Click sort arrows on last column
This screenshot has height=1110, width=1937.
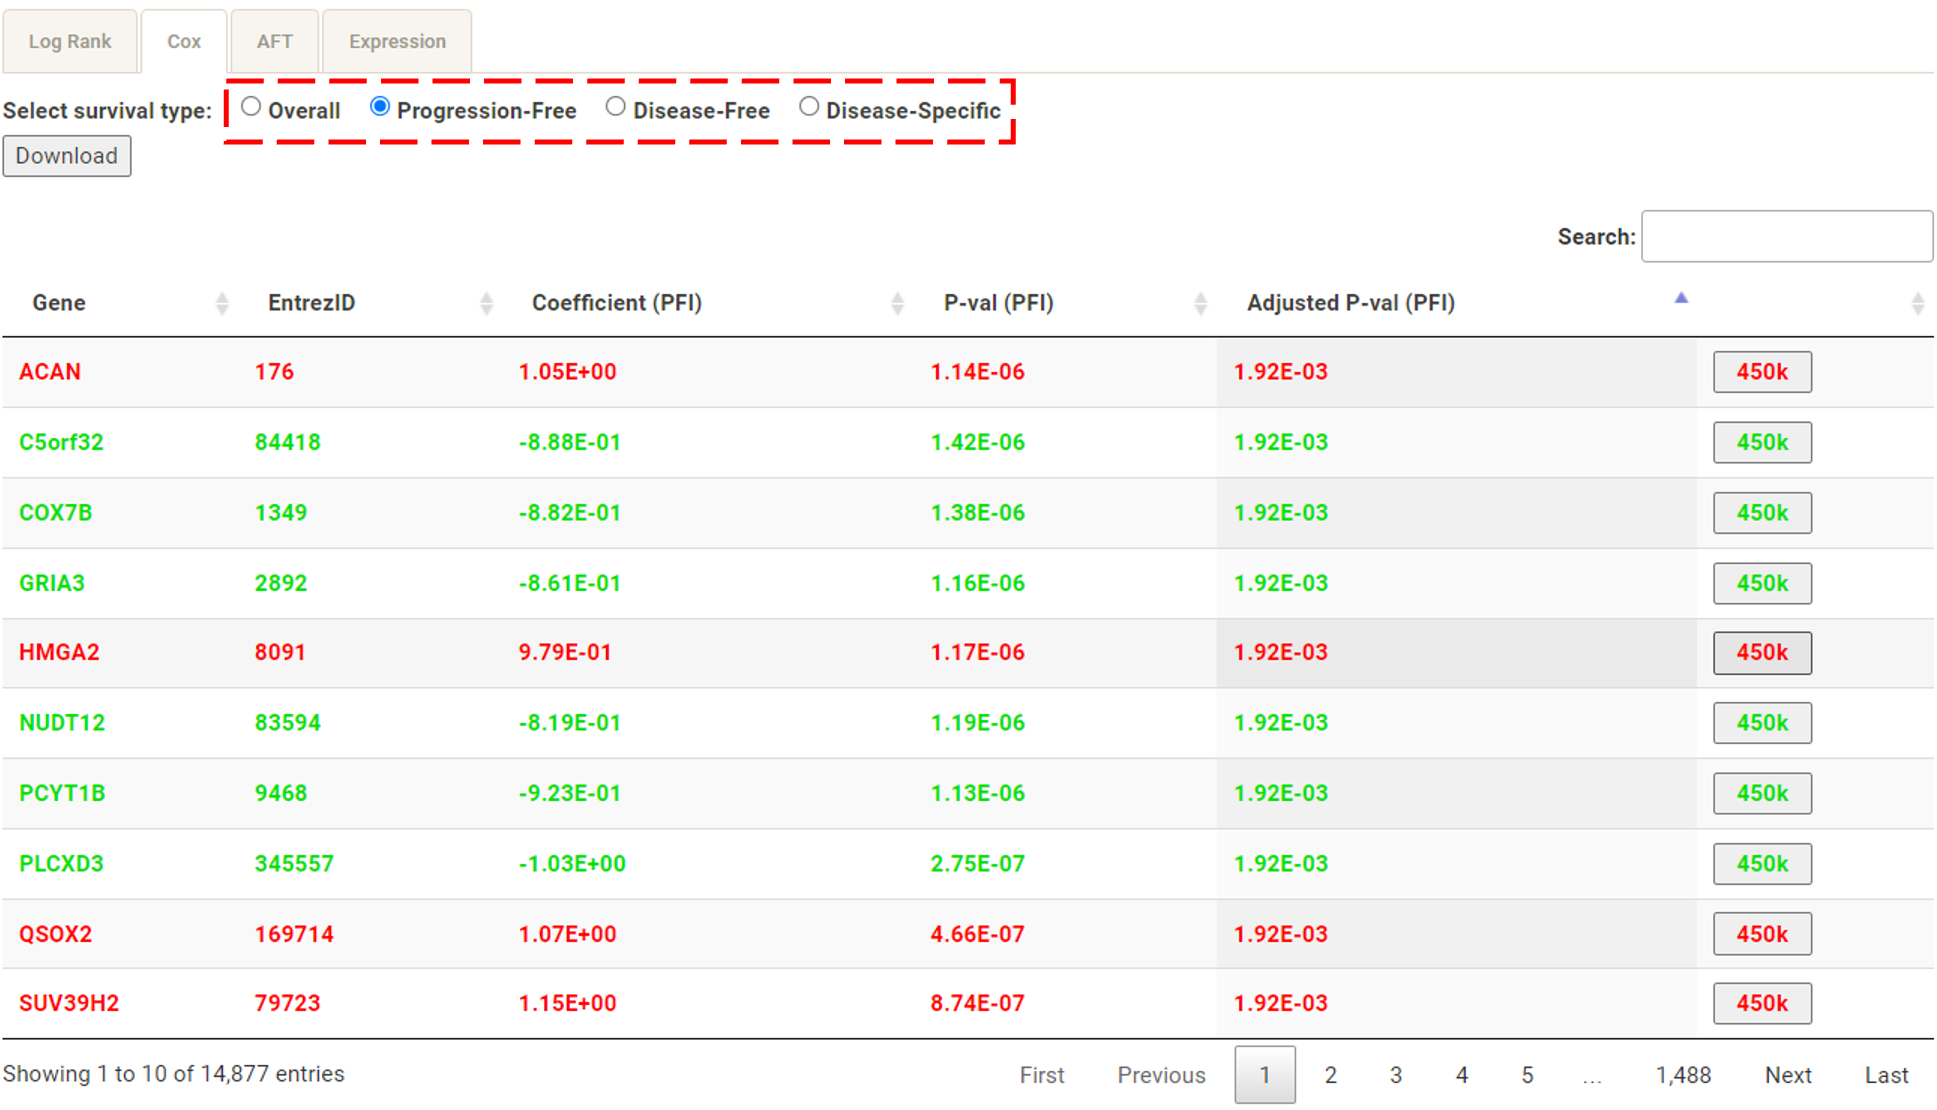point(1916,303)
